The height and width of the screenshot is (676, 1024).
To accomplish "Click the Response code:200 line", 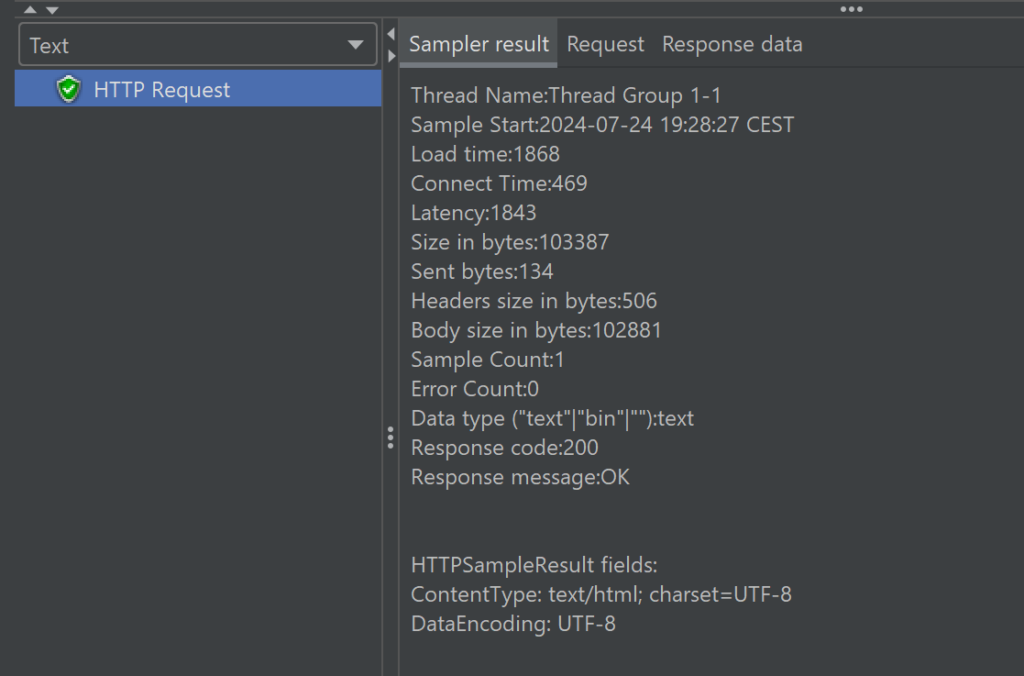I will 505,447.
